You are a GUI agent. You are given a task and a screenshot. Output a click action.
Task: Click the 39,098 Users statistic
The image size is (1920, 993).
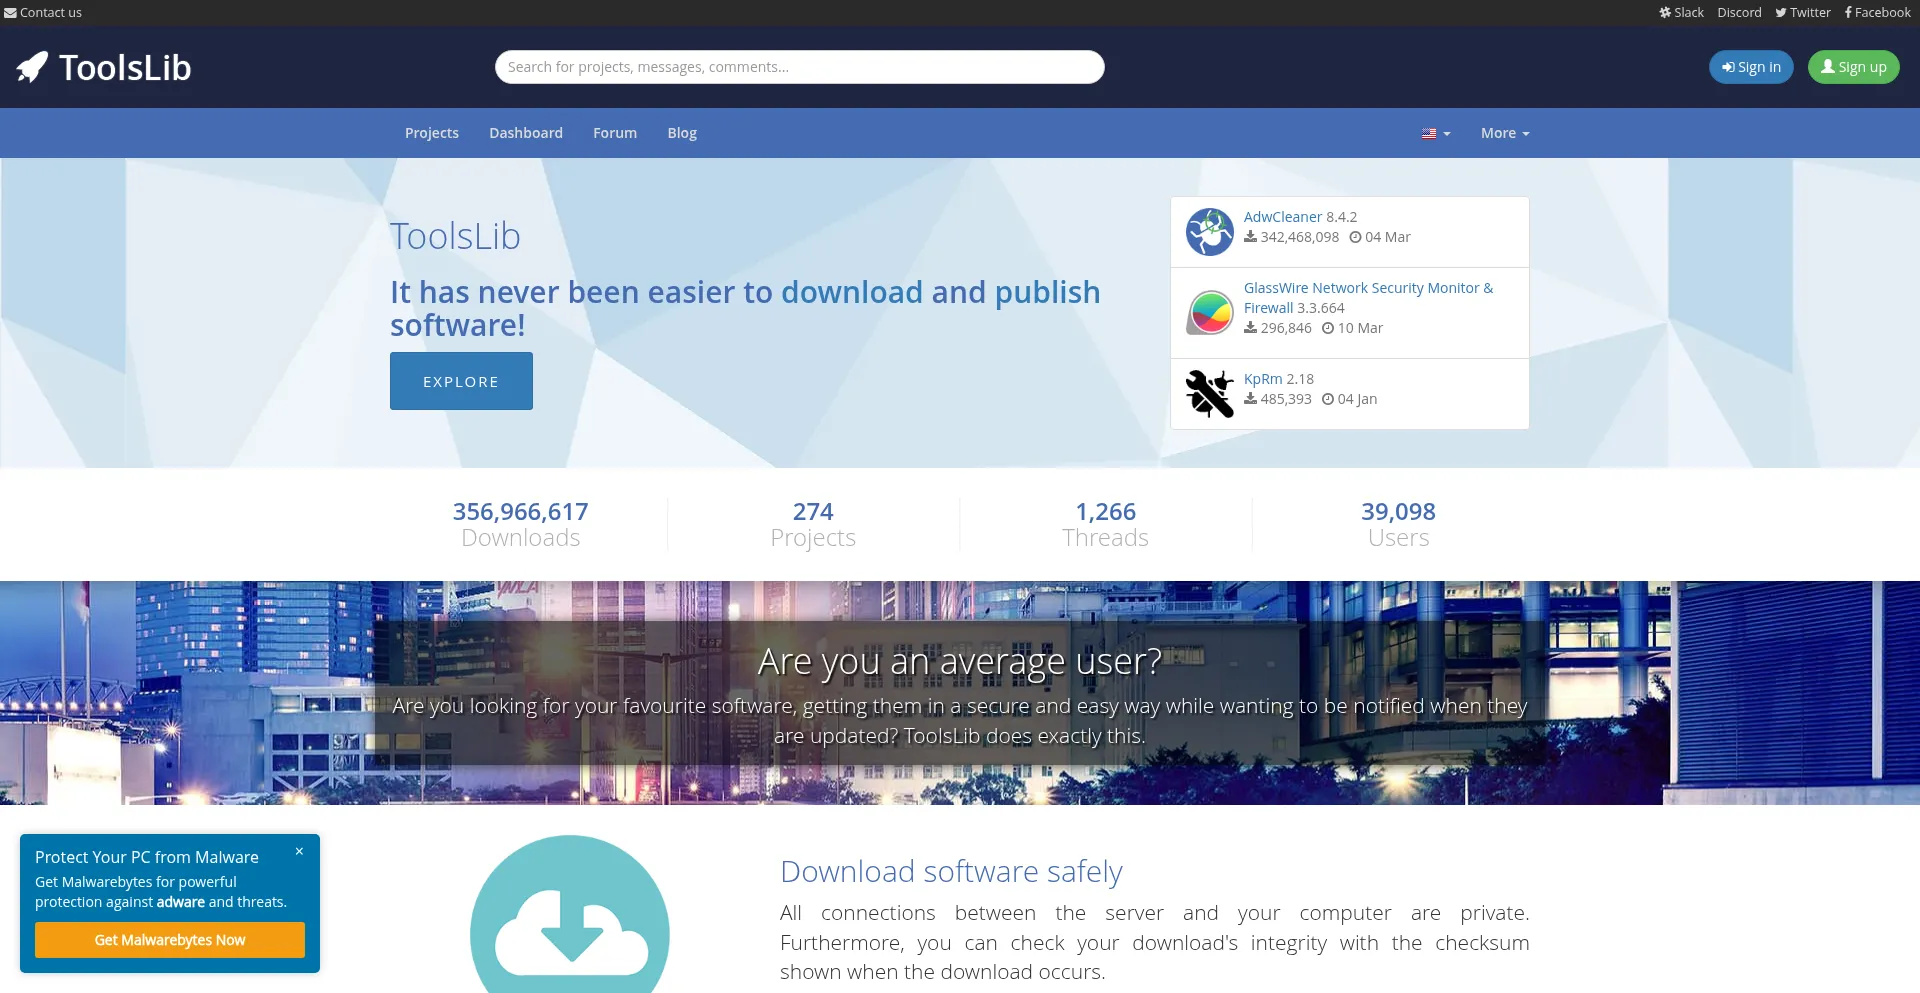pyautogui.click(x=1398, y=525)
